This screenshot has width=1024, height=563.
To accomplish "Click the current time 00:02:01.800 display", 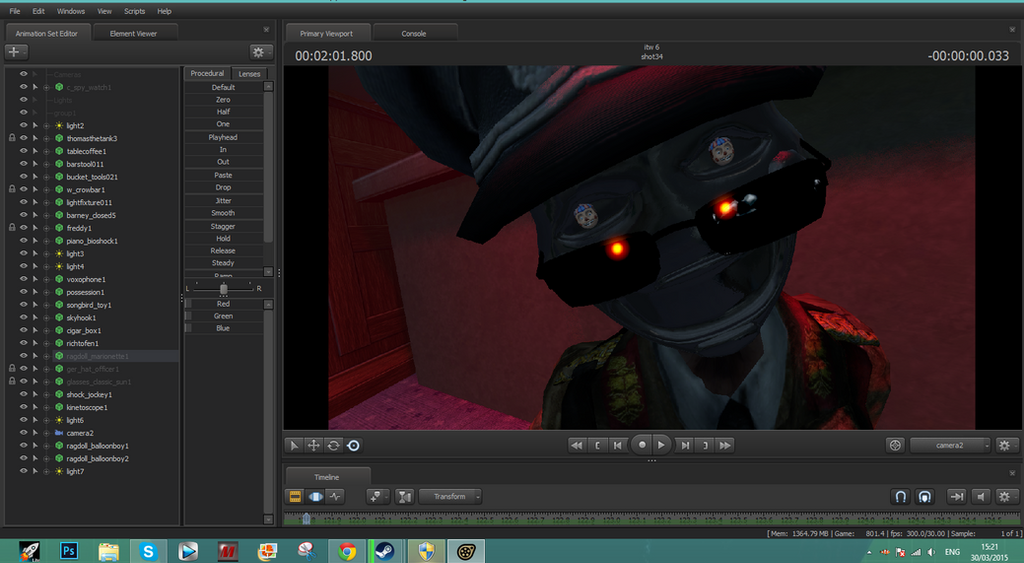I will 334,56.
